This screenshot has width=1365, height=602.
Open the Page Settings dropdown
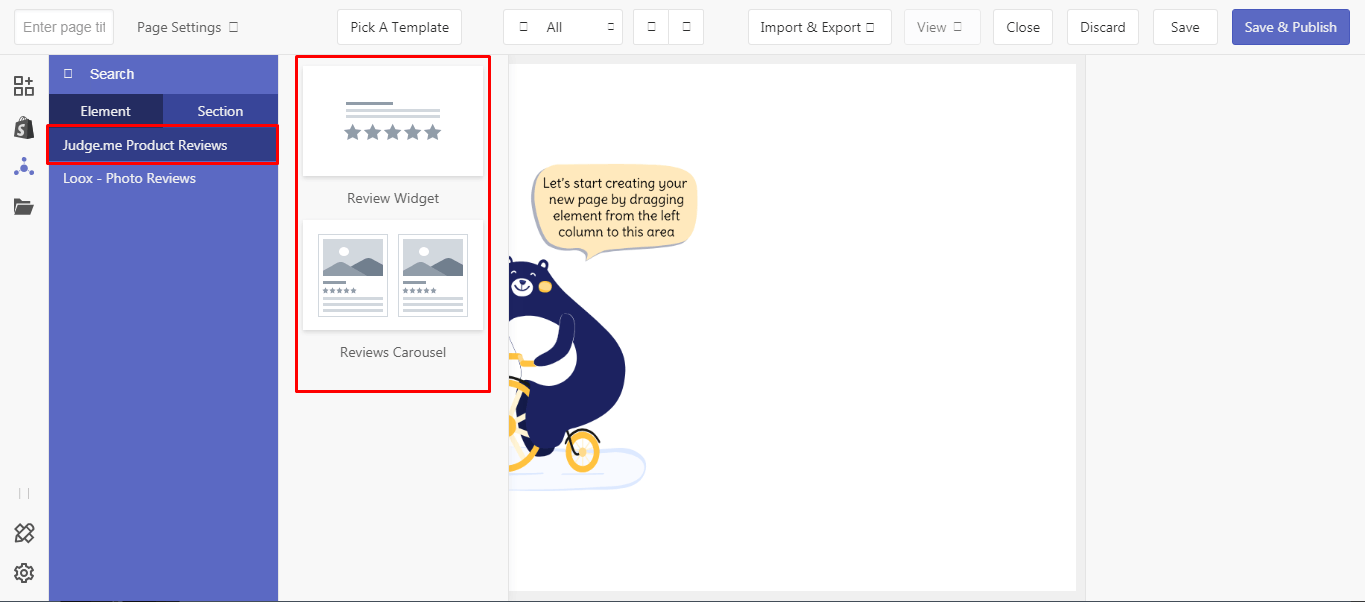click(x=188, y=27)
